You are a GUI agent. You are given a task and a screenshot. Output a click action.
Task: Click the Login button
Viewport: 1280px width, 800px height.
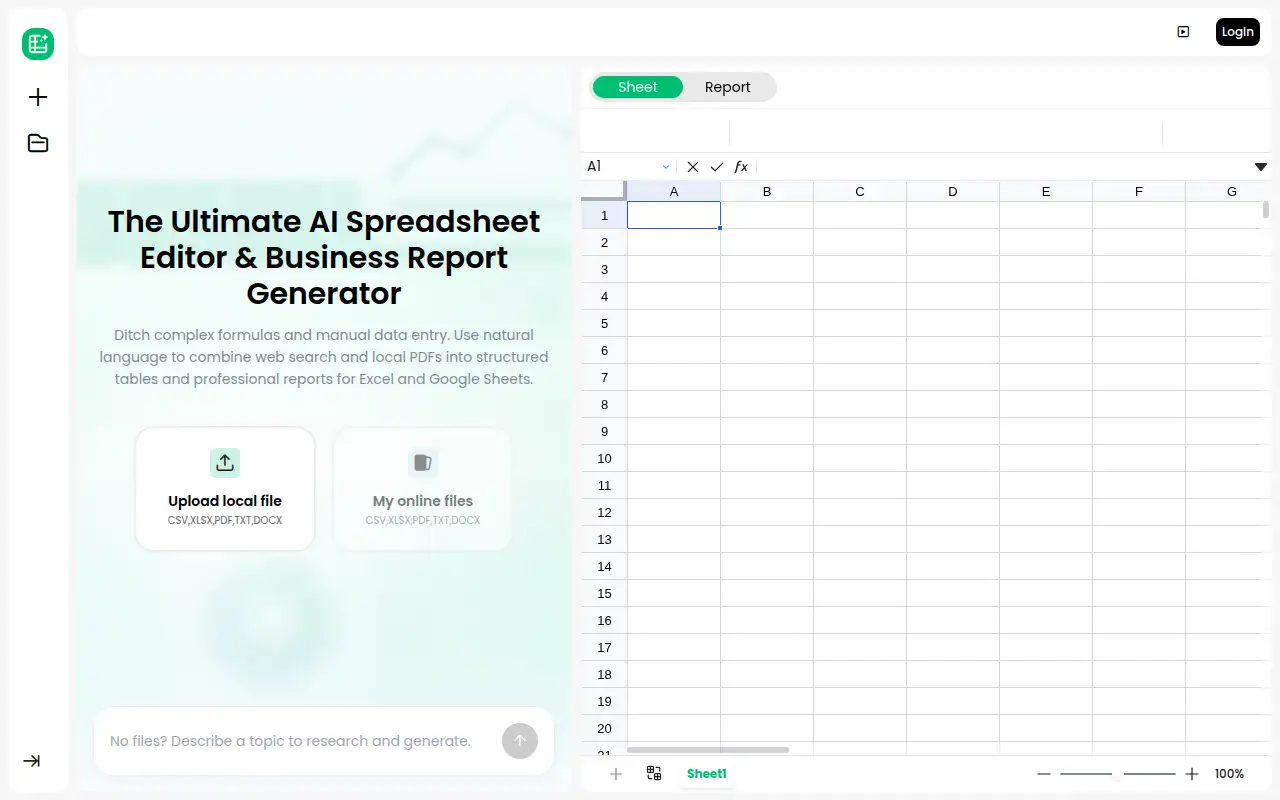pos(1238,32)
